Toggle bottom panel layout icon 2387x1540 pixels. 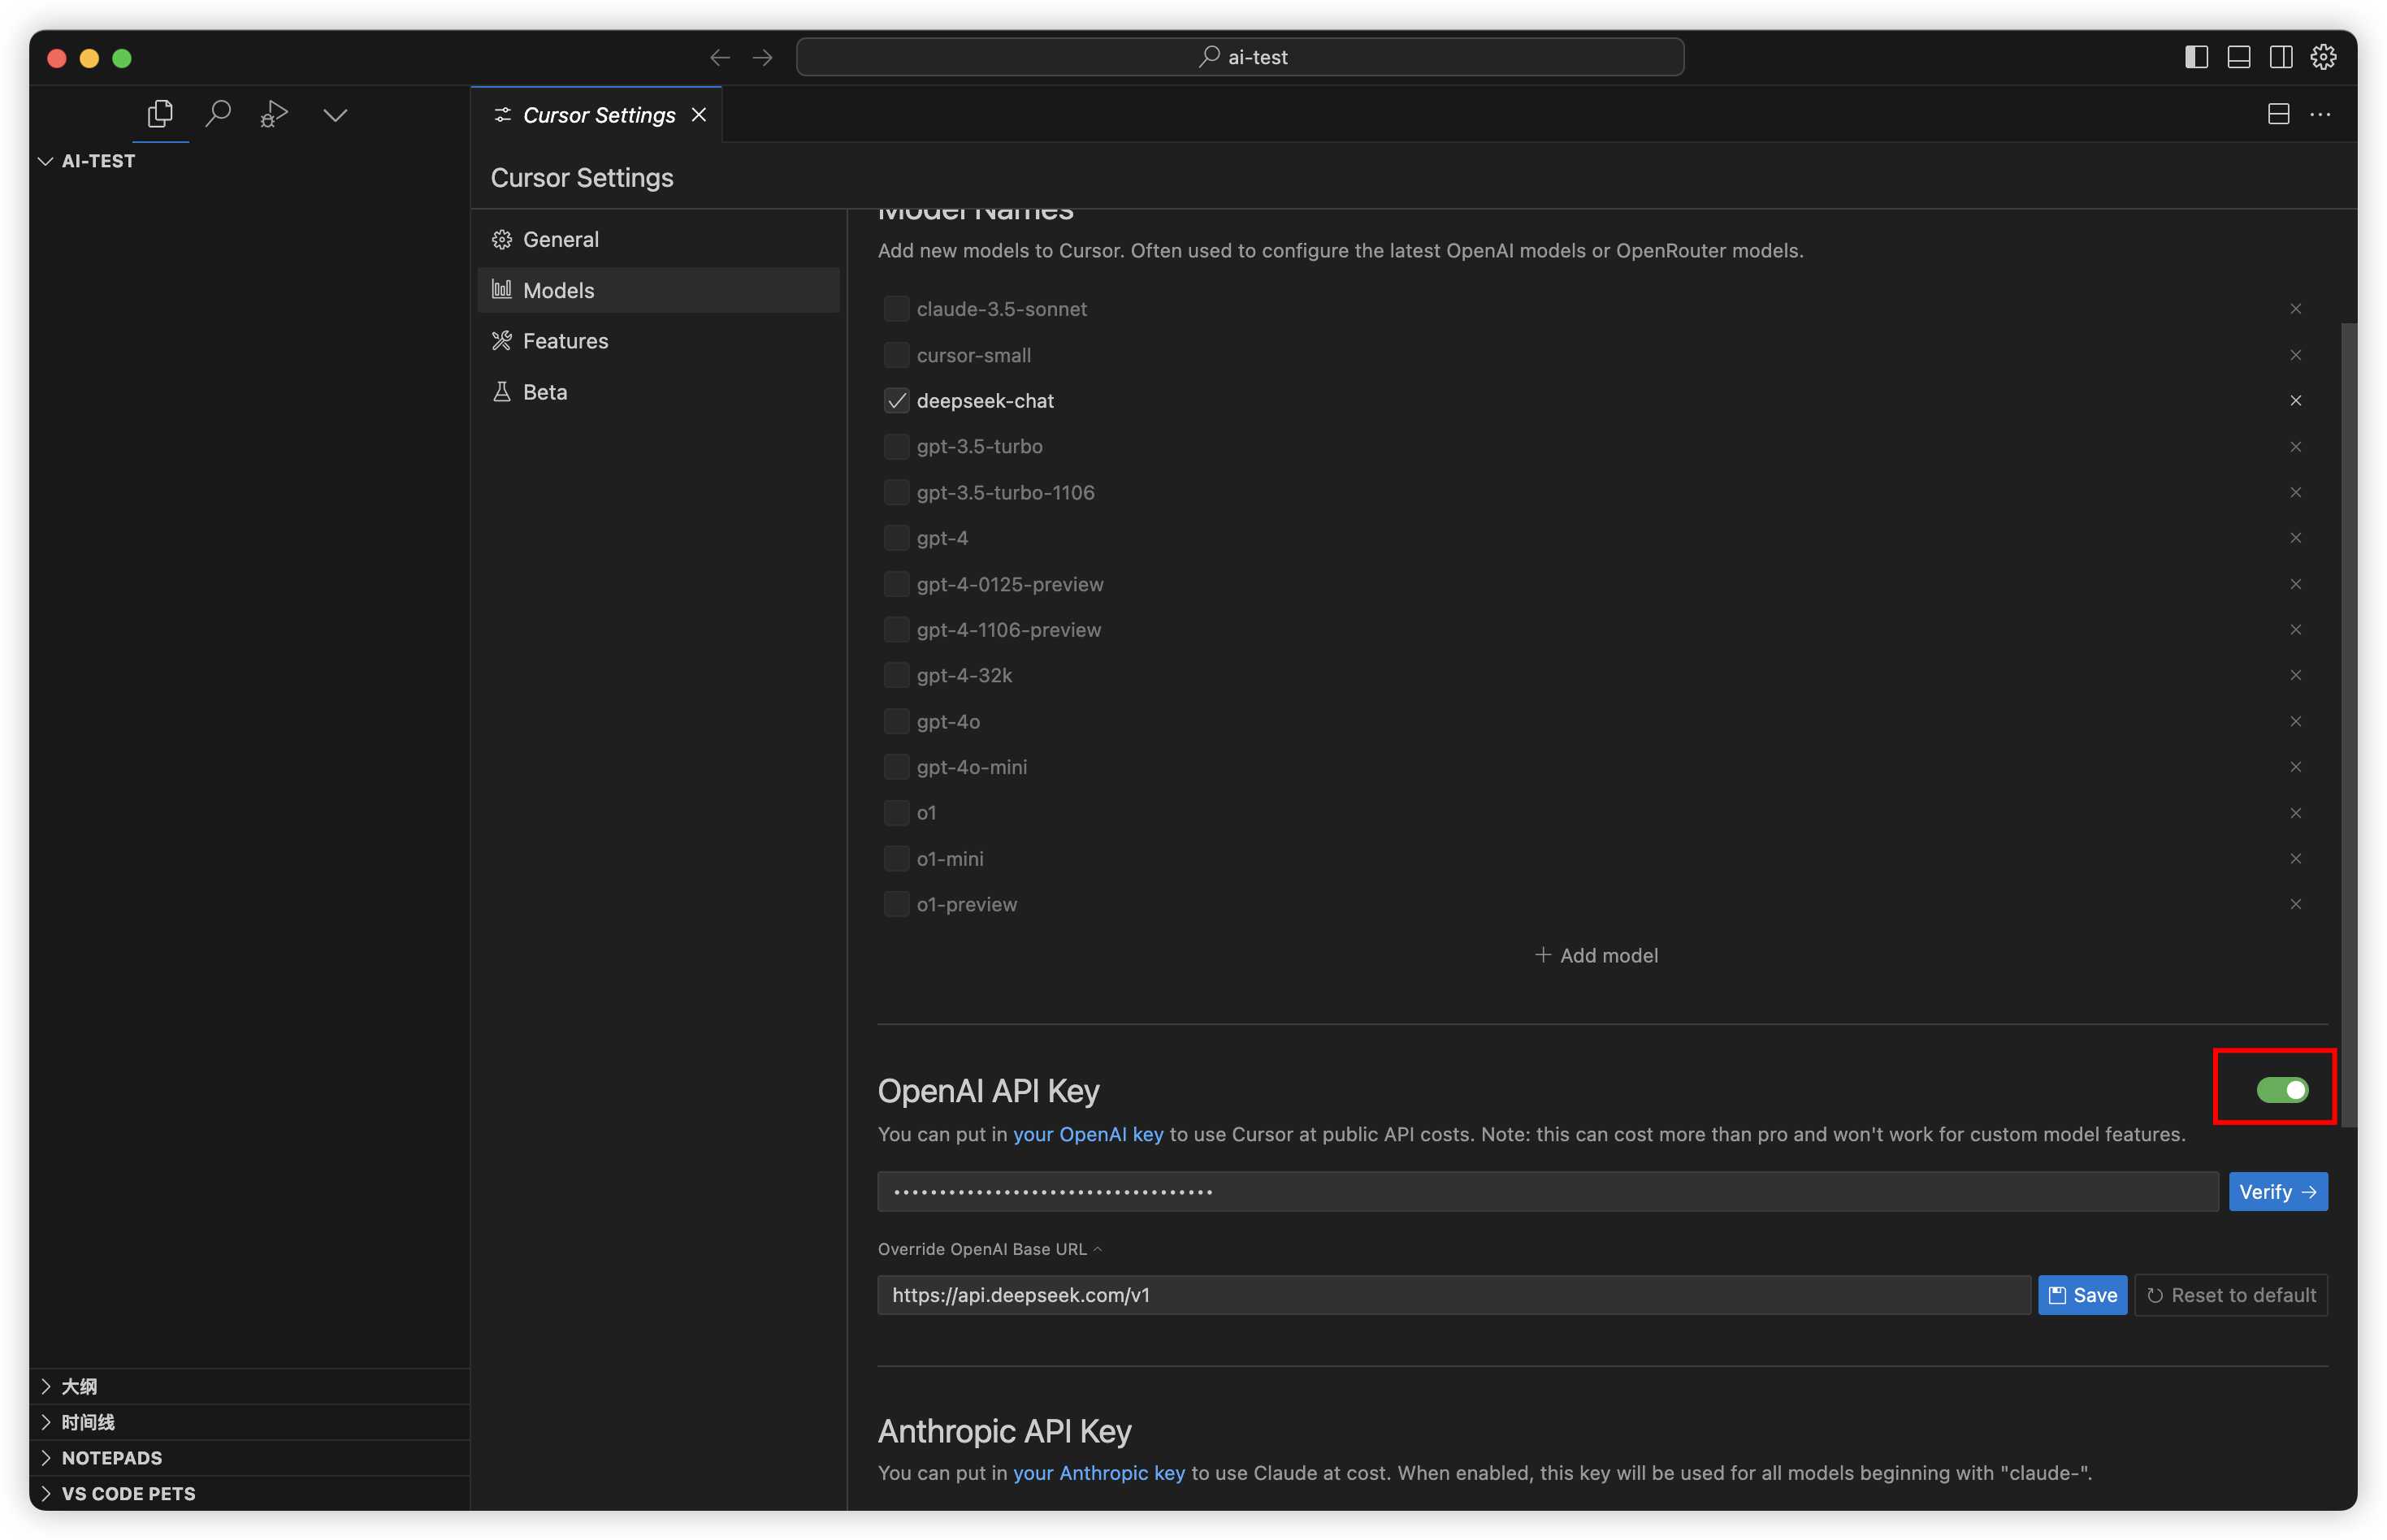click(x=2238, y=58)
